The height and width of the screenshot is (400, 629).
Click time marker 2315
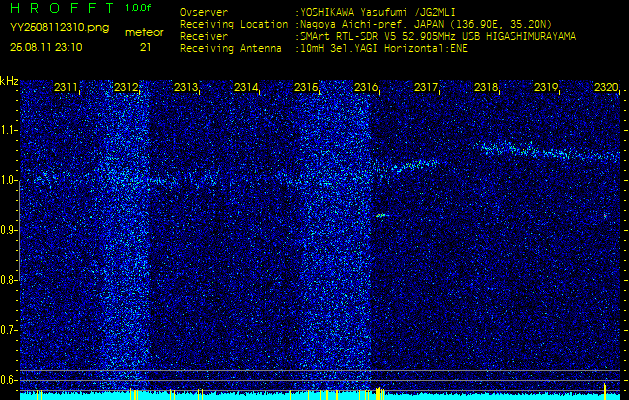[x=306, y=87]
